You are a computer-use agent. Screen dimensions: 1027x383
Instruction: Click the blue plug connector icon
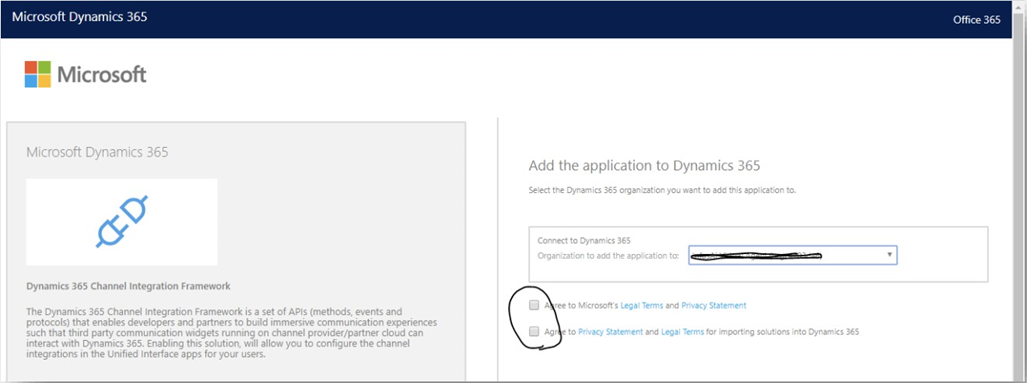coord(122,221)
